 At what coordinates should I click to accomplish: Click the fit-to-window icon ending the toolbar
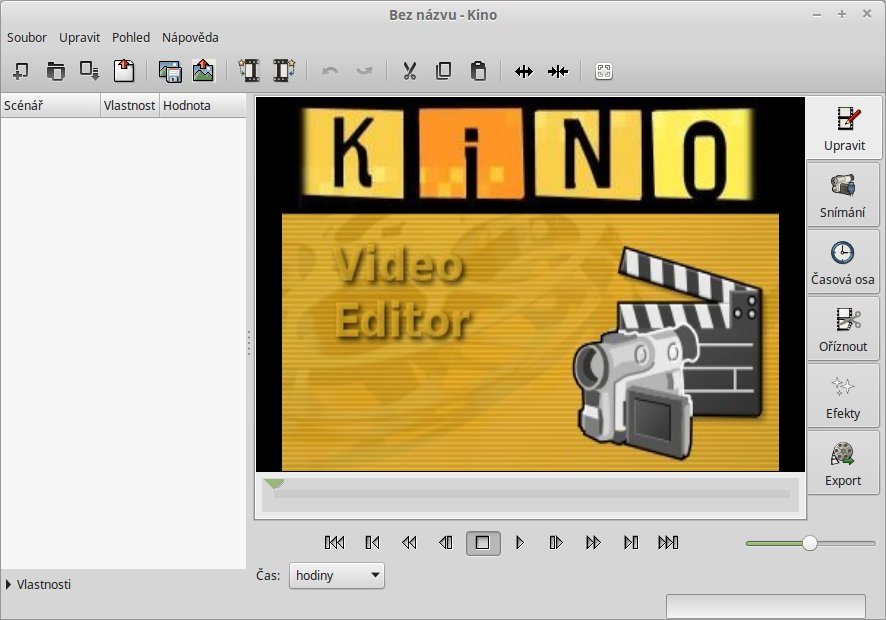(x=603, y=71)
